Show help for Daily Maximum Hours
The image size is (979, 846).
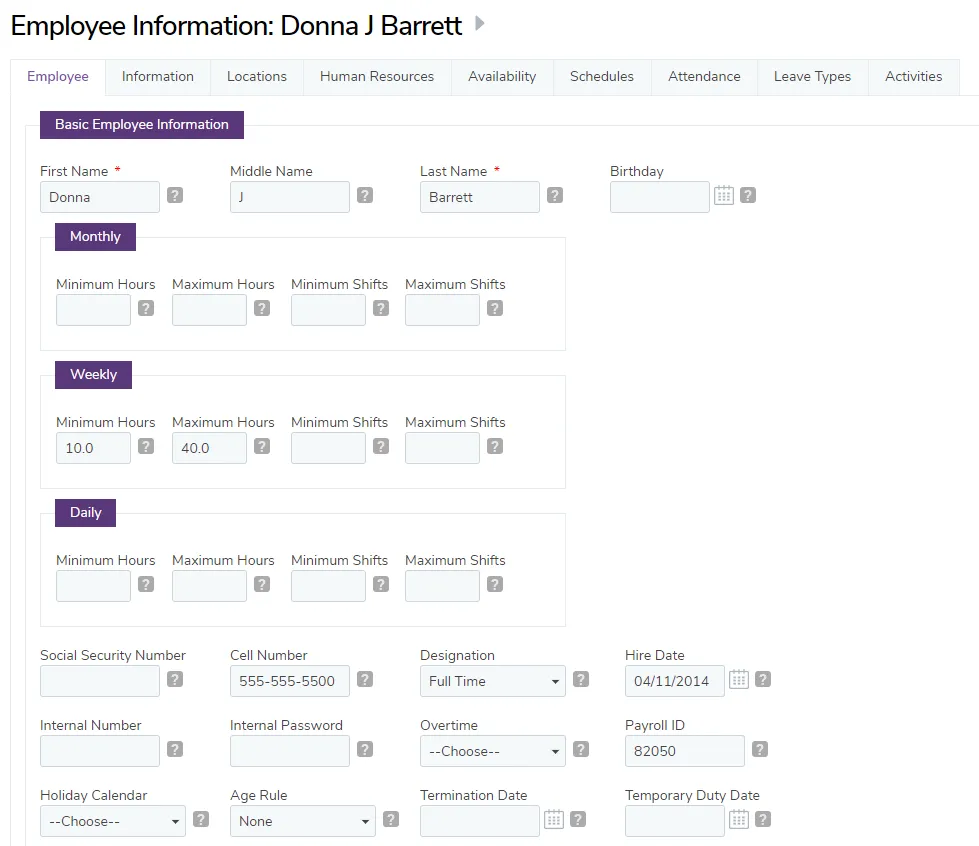pyautogui.click(x=262, y=584)
